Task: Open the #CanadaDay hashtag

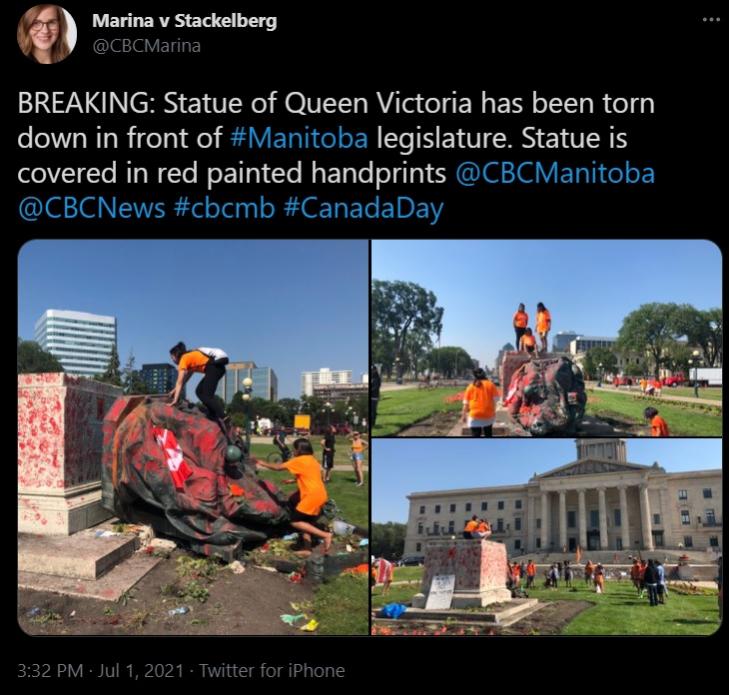Action: point(363,208)
